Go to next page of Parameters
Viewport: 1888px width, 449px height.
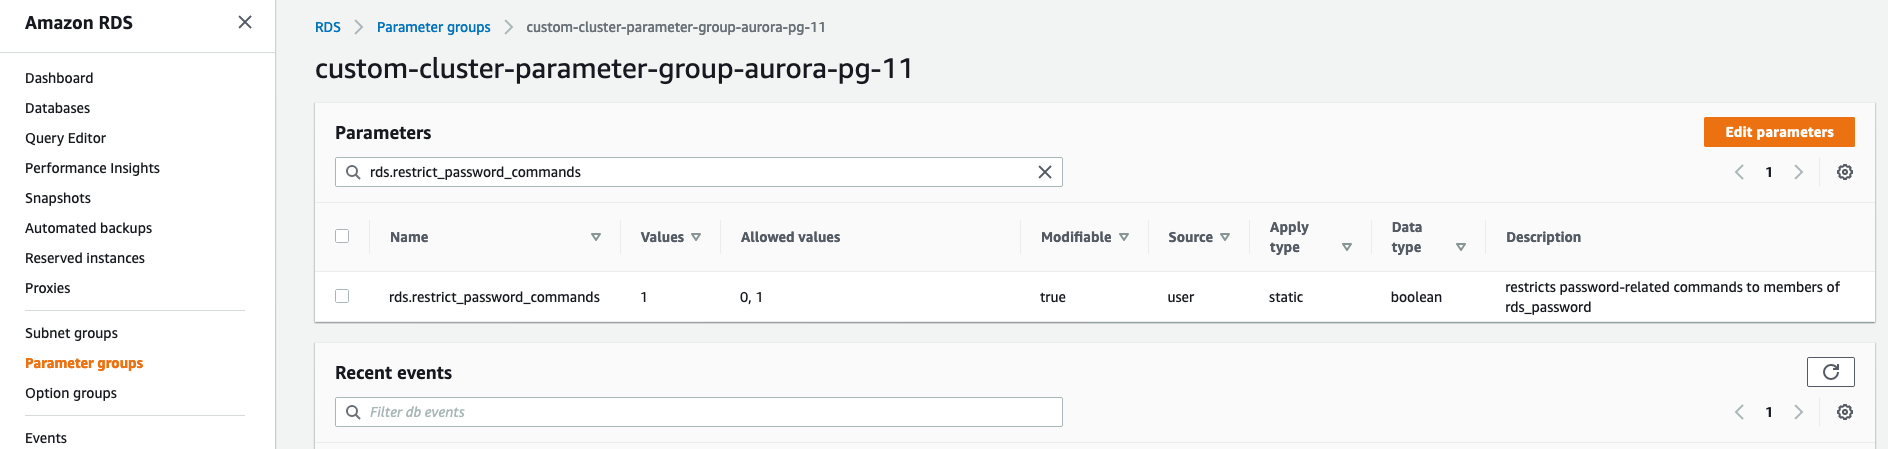click(x=1799, y=172)
